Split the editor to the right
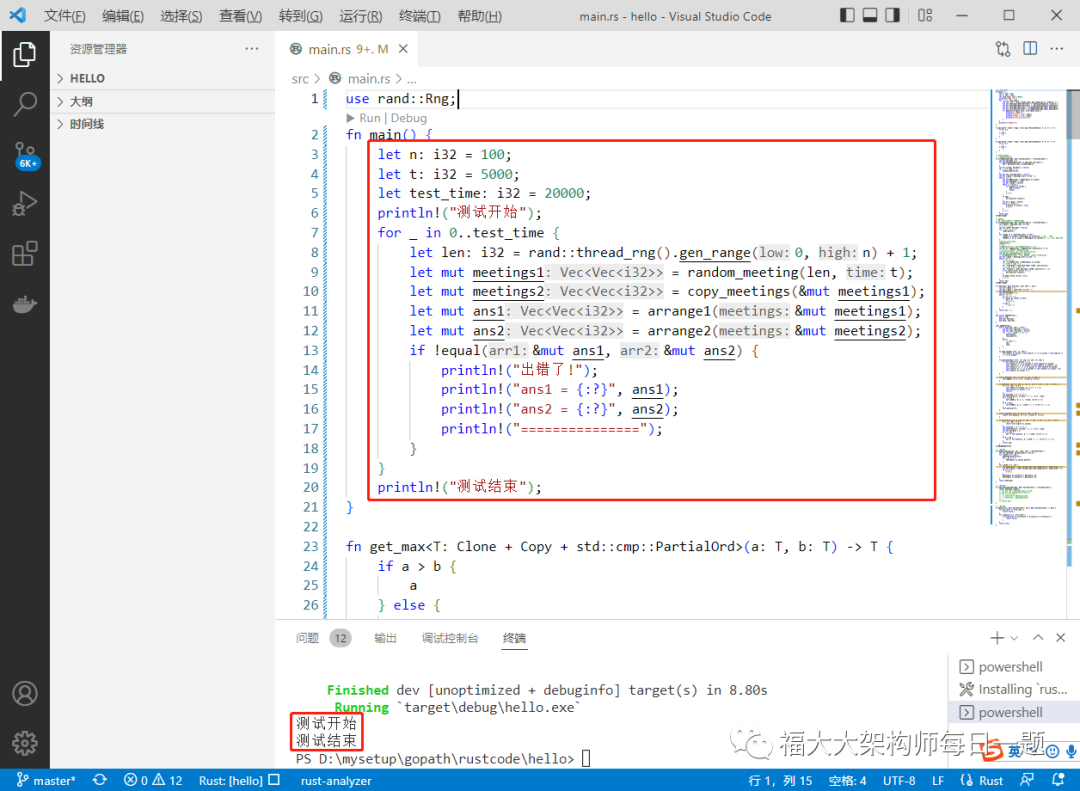Screen dimensions: 1080x791 [1030, 48]
